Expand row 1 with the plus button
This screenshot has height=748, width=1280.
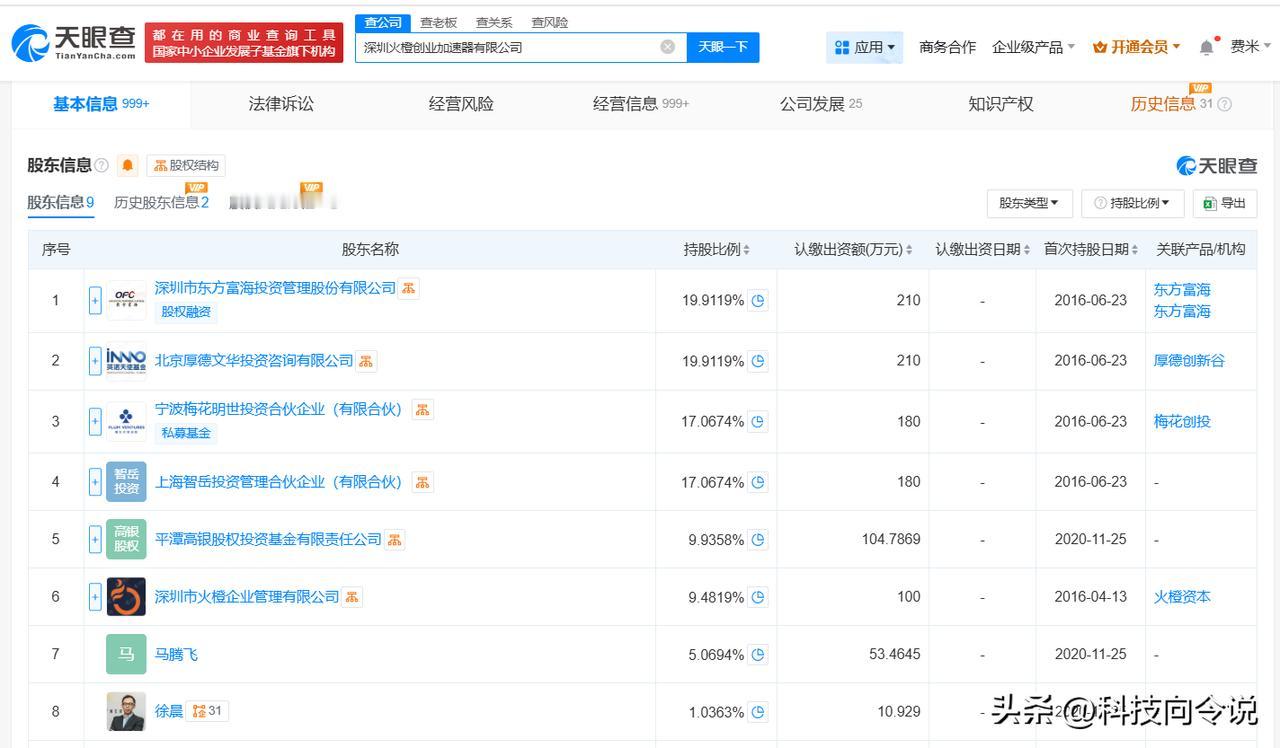click(95, 300)
